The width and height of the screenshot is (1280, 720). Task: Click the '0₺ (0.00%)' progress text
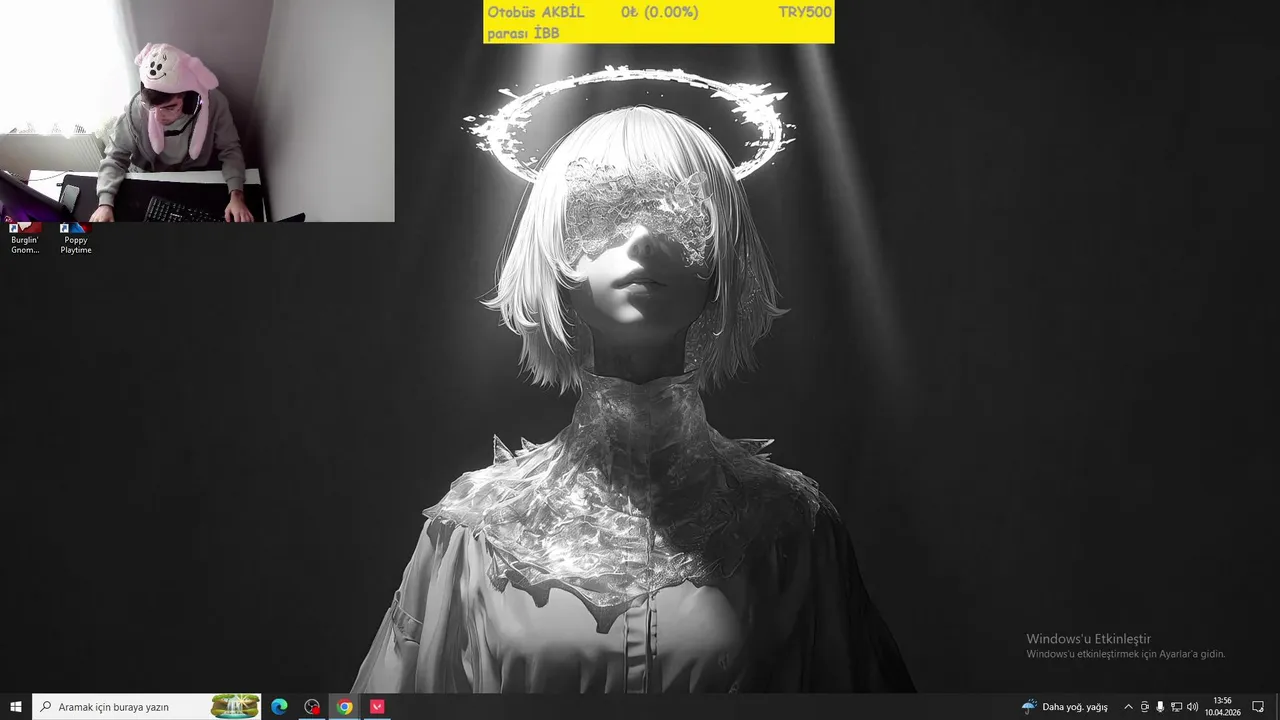[659, 12]
